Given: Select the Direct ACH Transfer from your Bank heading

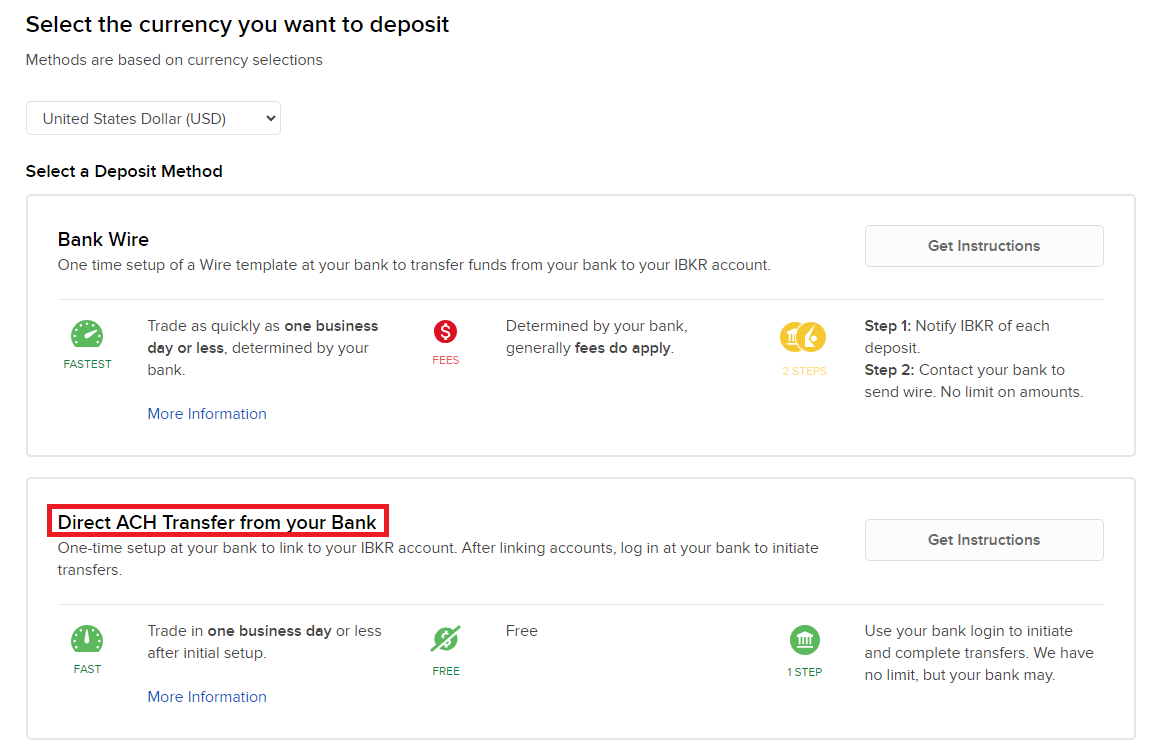Looking at the screenshot, I should coord(217,522).
